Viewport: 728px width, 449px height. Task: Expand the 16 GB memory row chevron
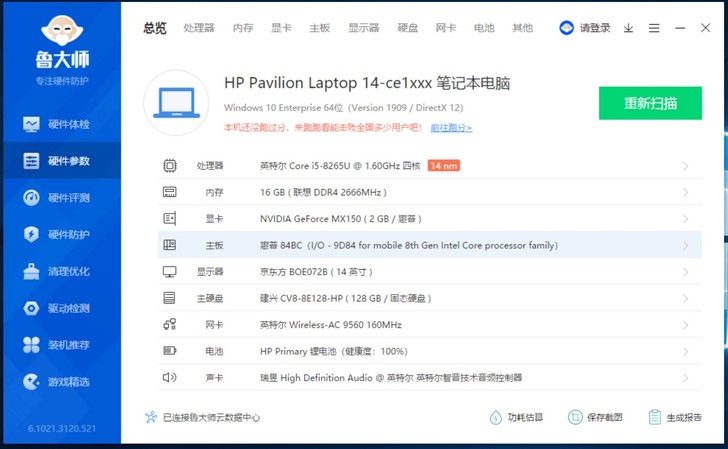click(x=685, y=192)
